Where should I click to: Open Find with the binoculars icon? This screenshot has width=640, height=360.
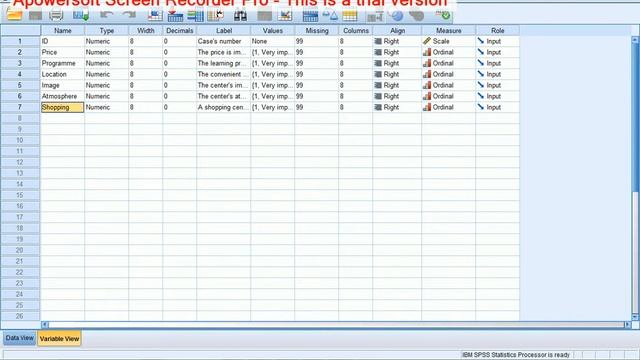[240, 16]
